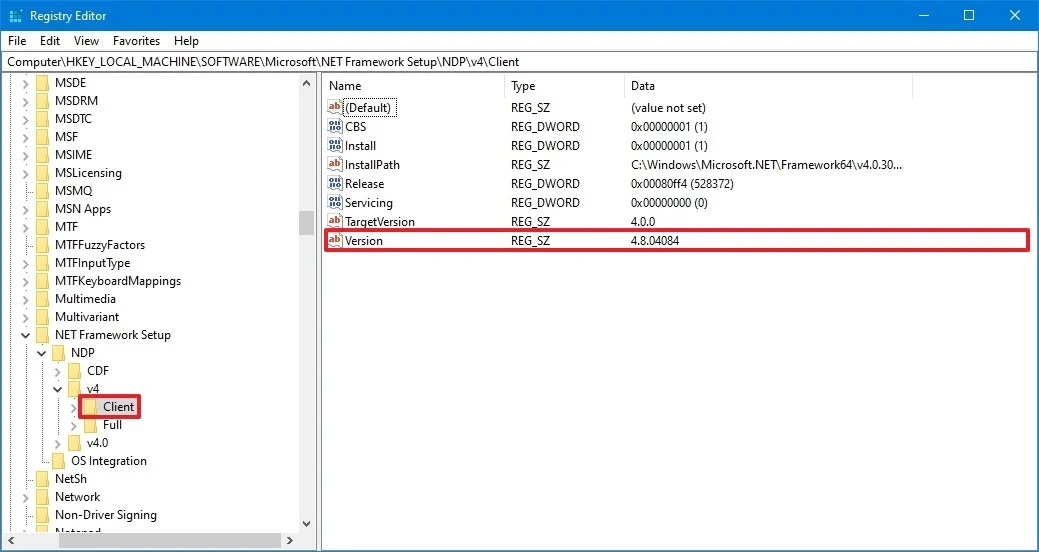Open the File menu
The image size is (1039, 552).
(x=17, y=40)
